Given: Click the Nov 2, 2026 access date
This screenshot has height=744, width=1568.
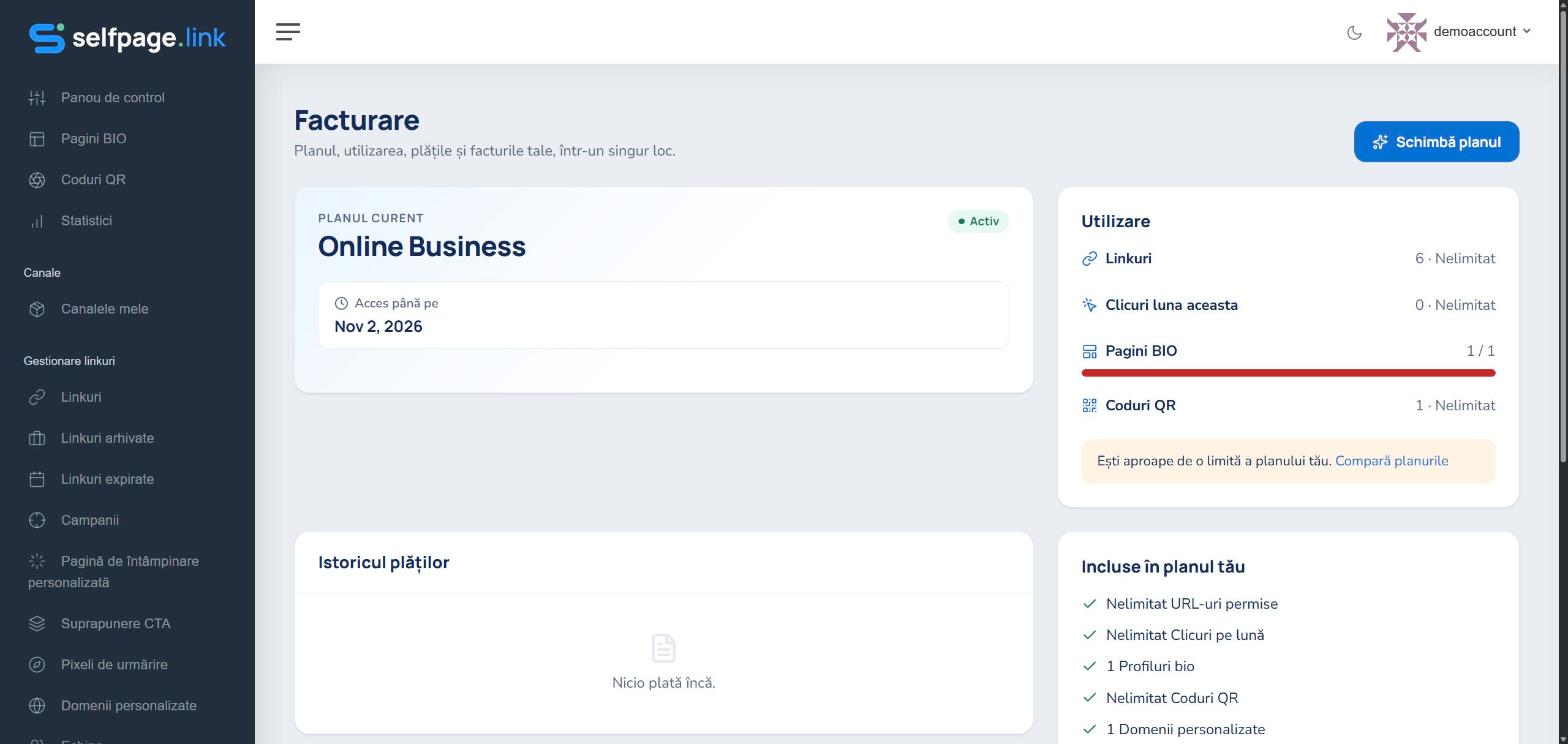Looking at the screenshot, I should pos(378,327).
